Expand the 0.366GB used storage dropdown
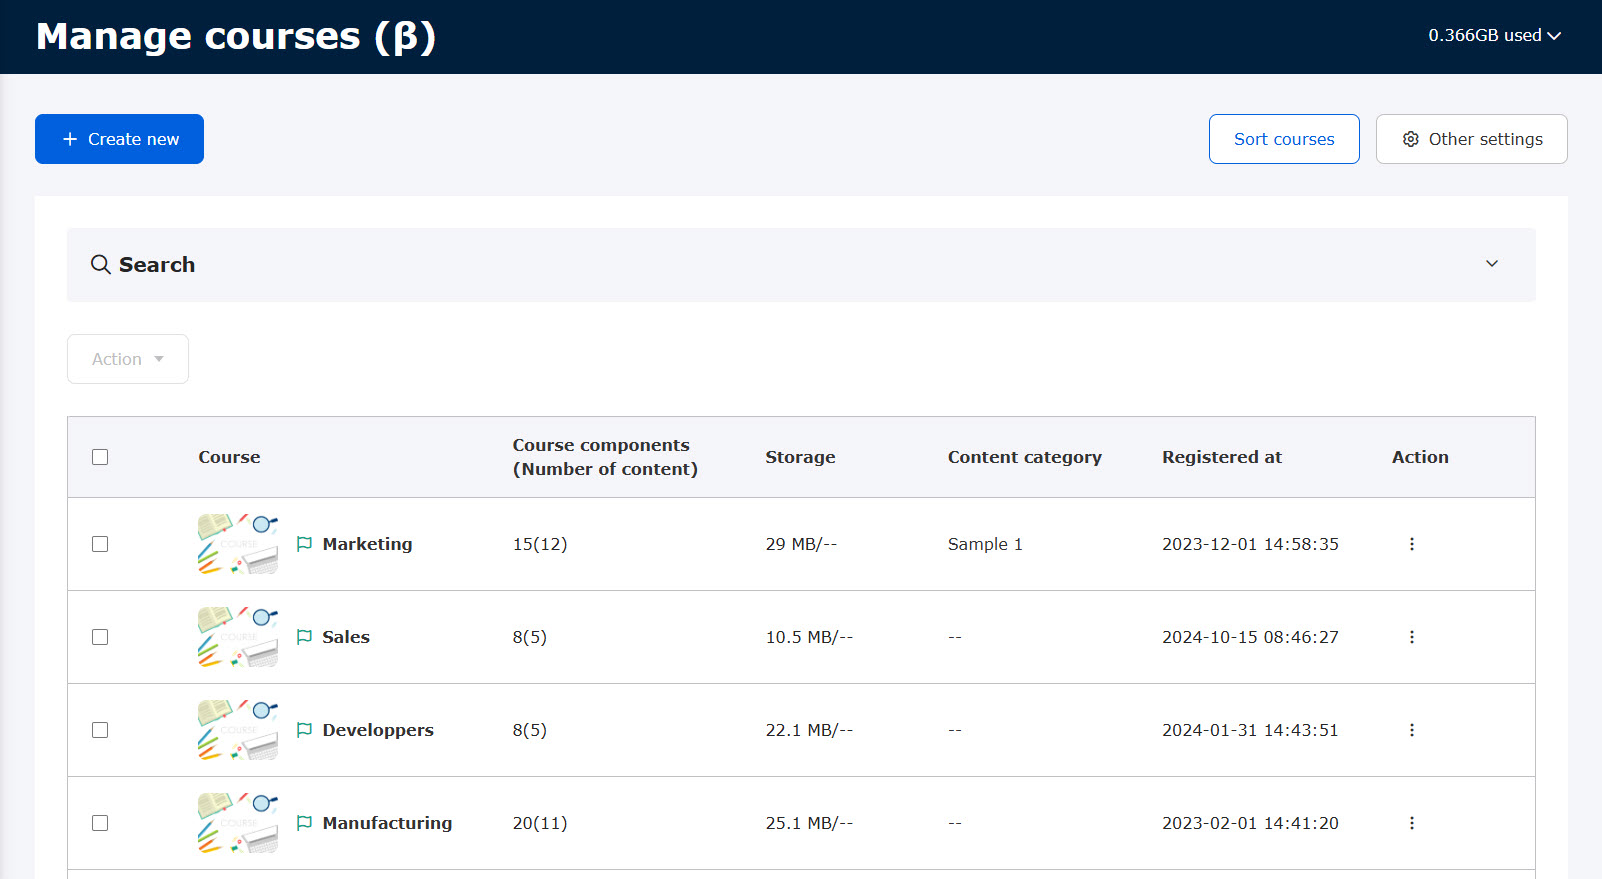The image size is (1602, 879). [x=1494, y=36]
